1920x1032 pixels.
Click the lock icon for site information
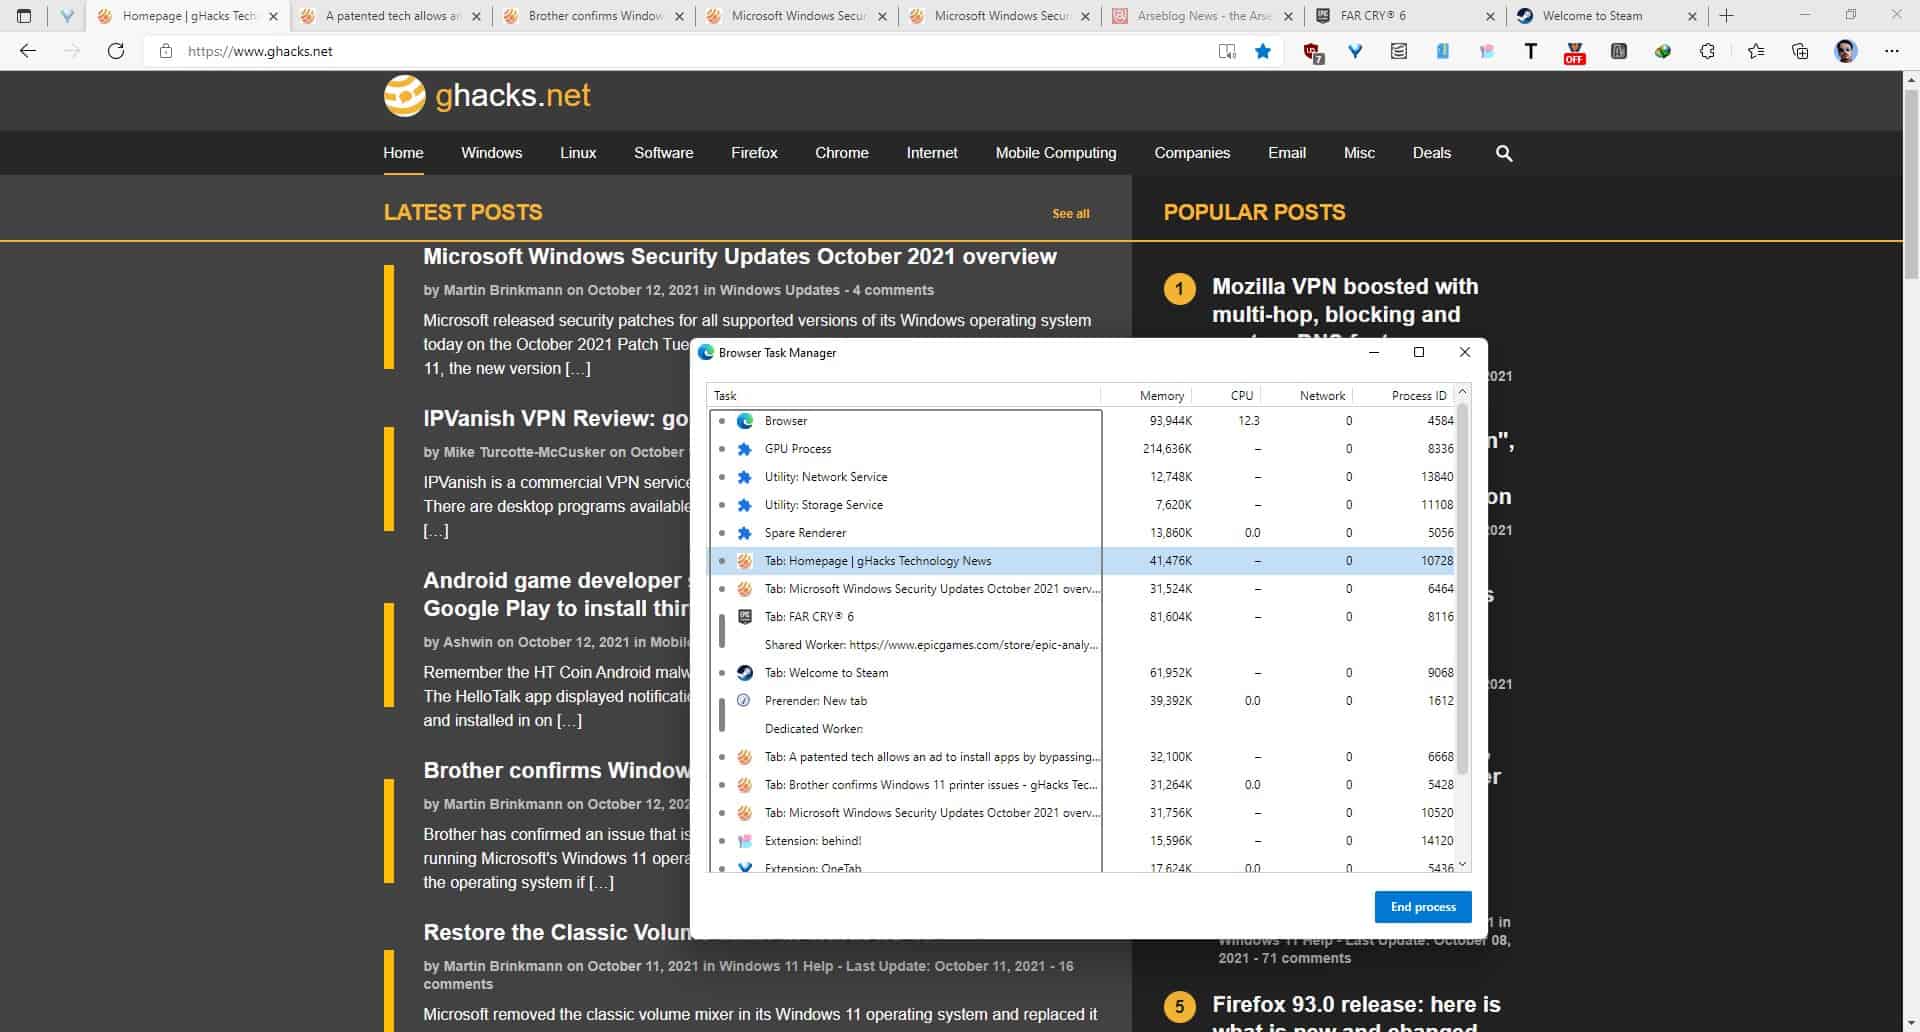pyautogui.click(x=166, y=51)
